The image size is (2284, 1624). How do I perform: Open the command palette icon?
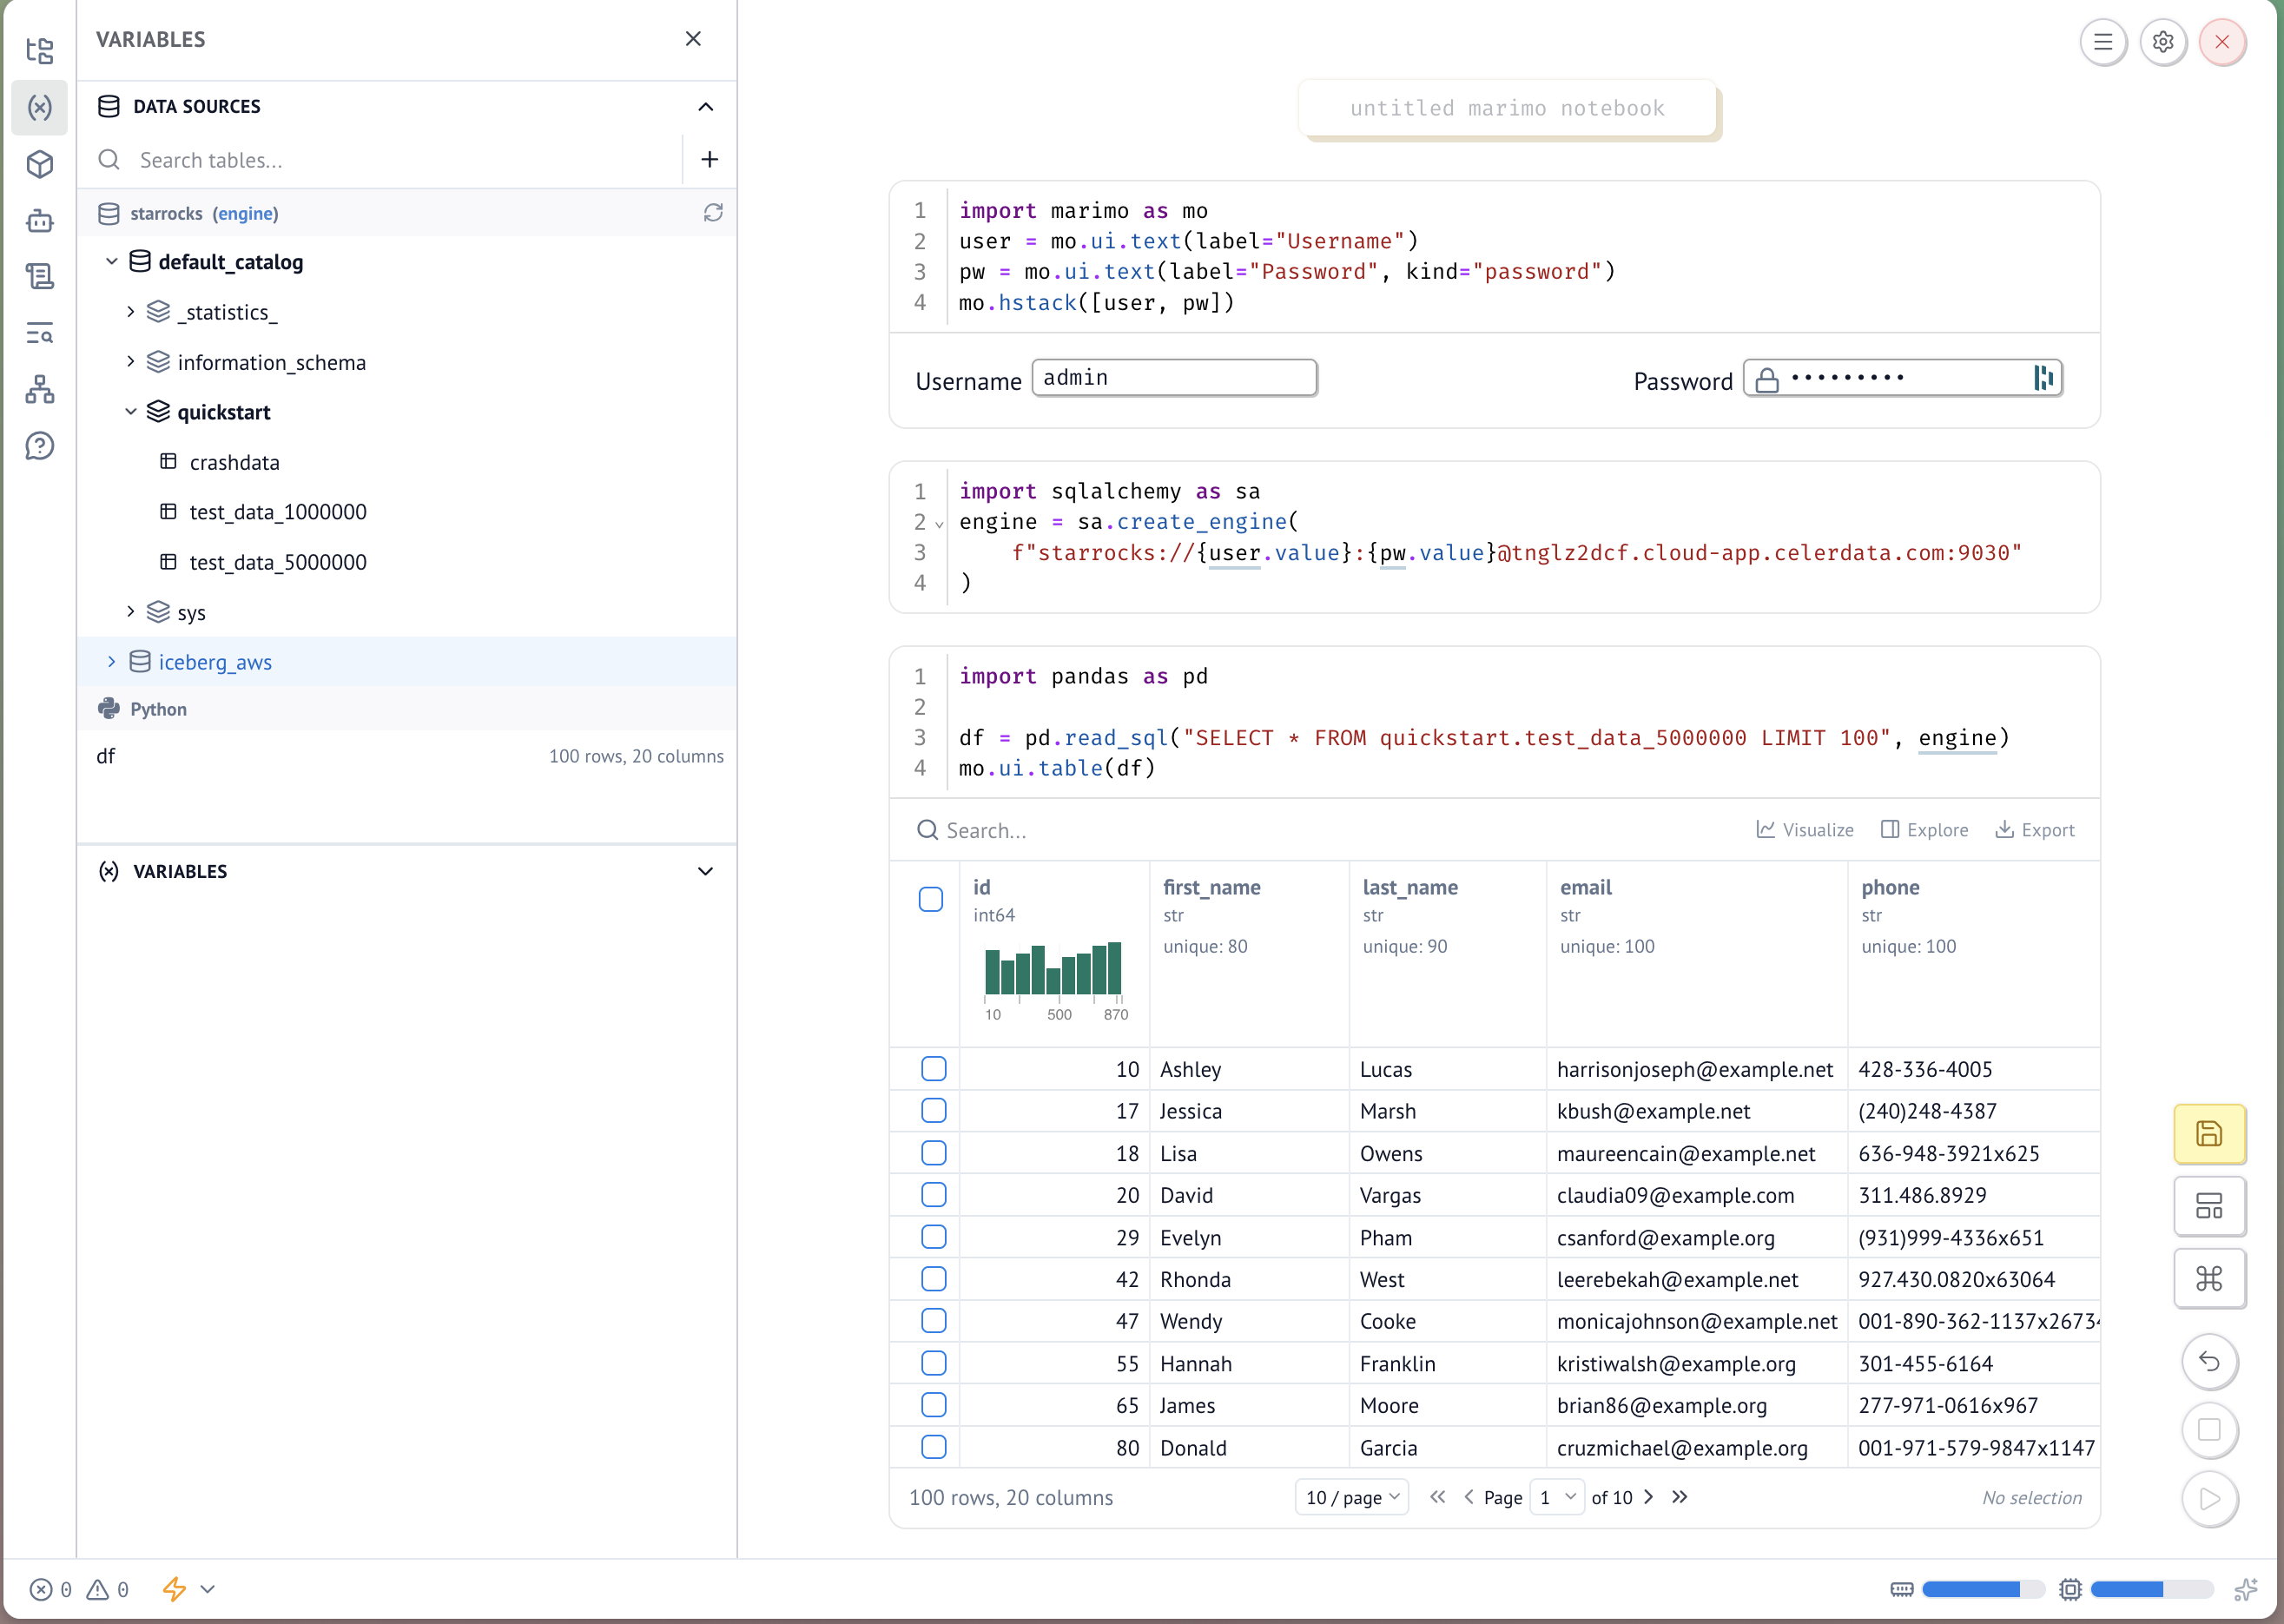[x=2208, y=1278]
